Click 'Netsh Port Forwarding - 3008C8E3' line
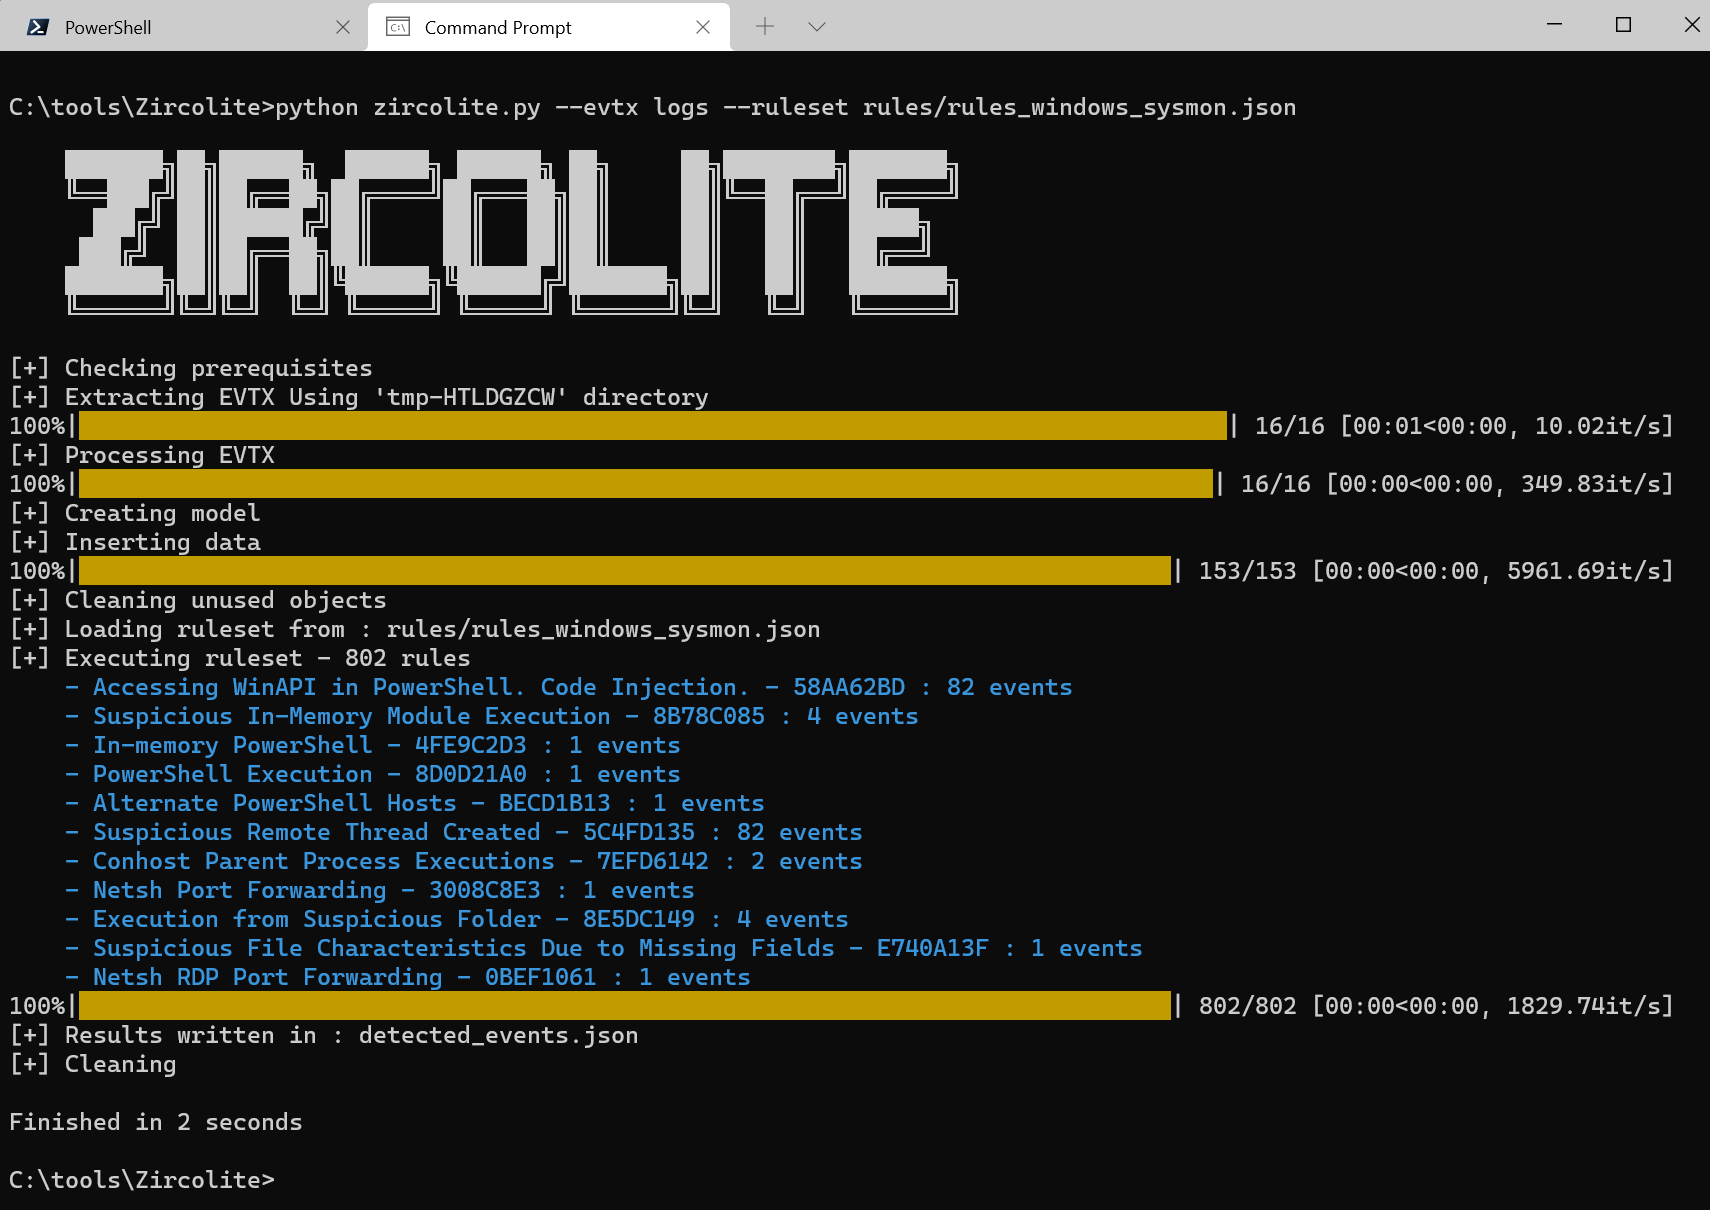 click(x=379, y=890)
